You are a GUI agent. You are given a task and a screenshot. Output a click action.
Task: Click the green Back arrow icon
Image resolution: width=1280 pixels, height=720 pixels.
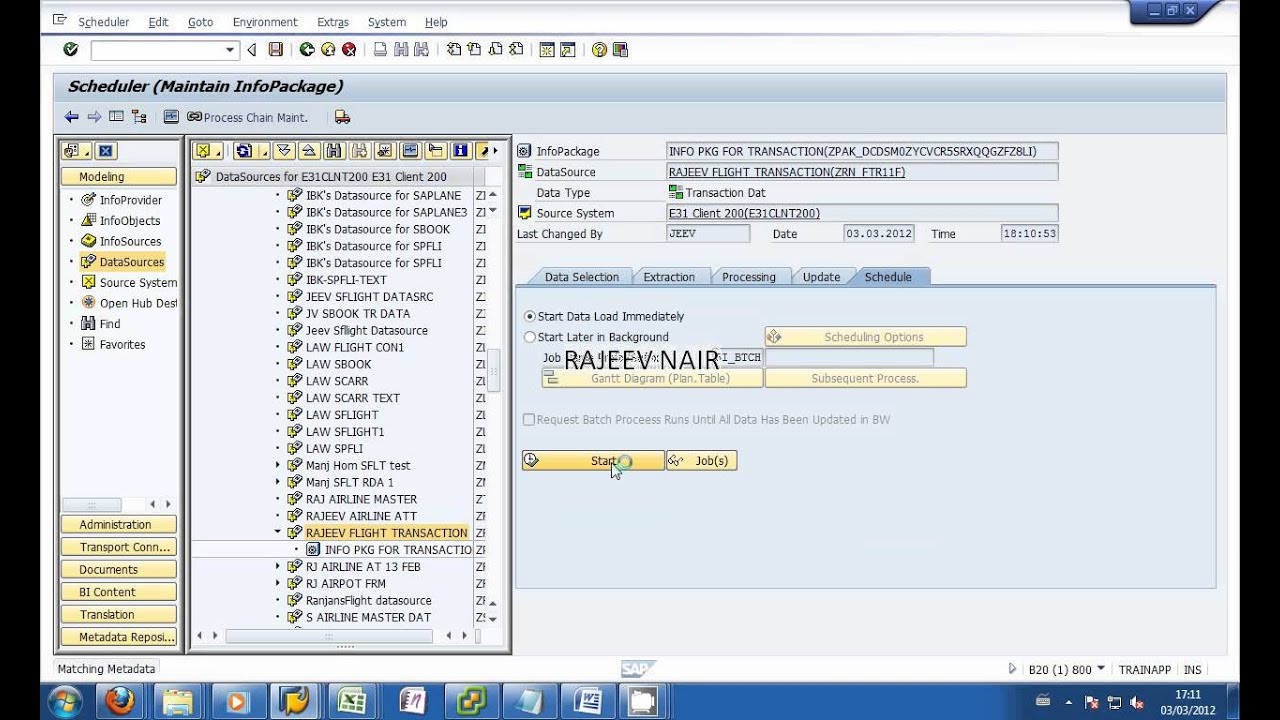pyautogui.click(x=306, y=49)
